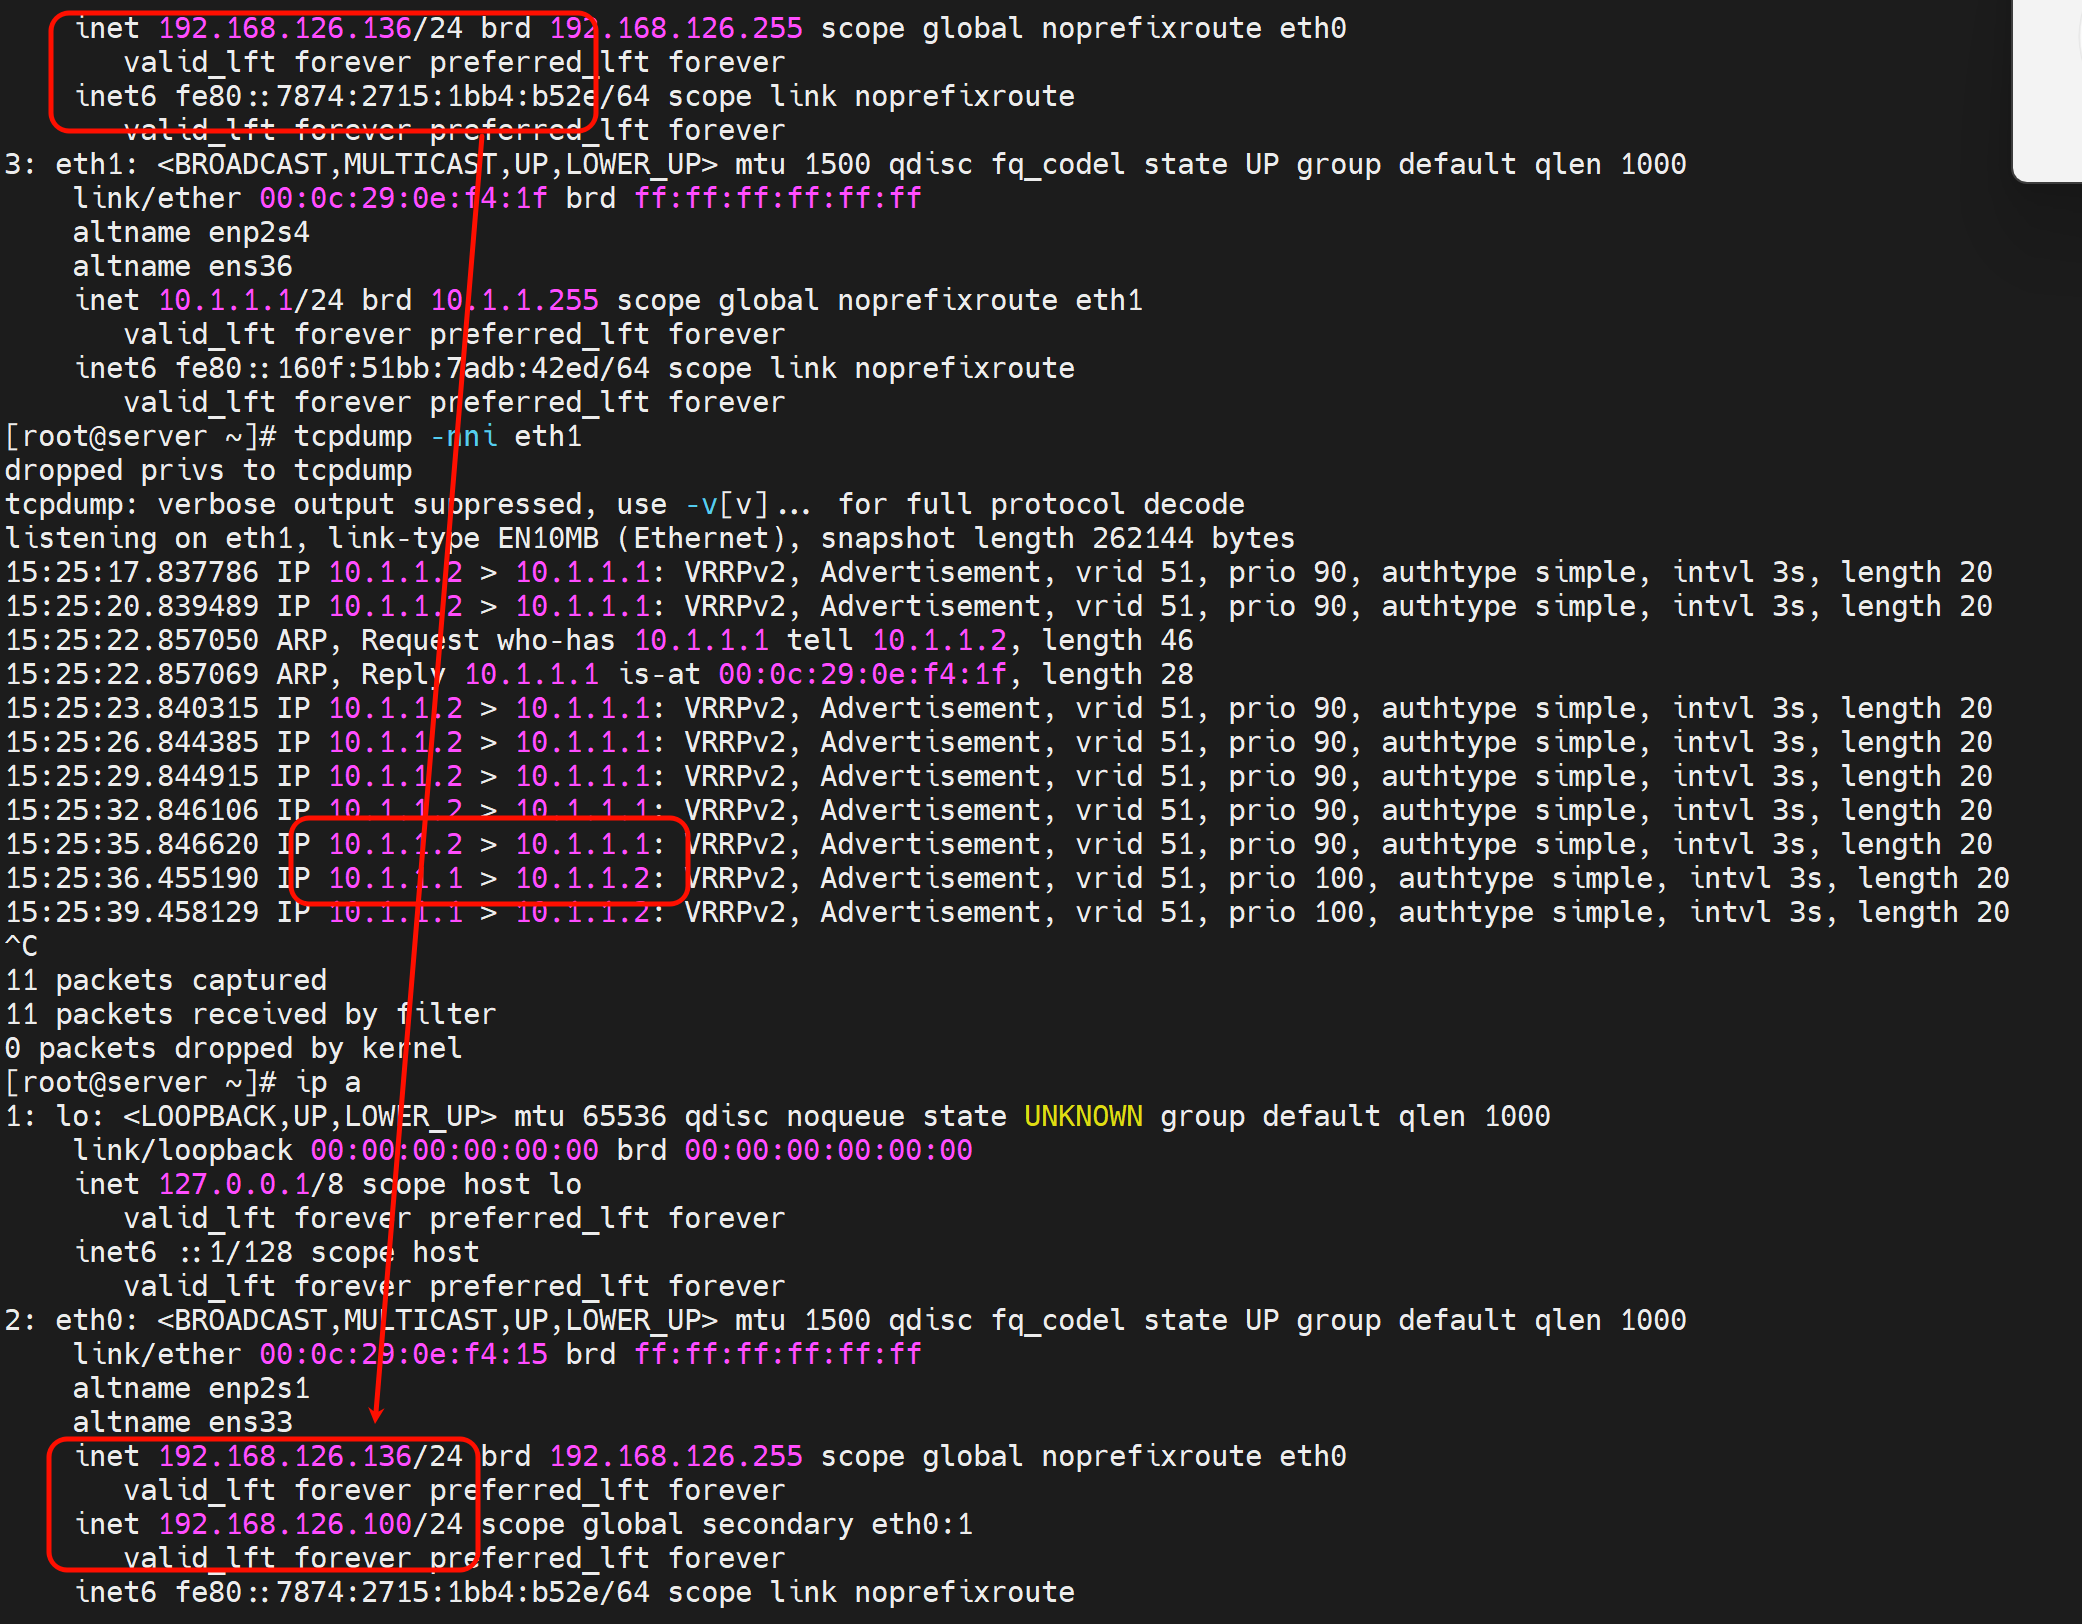
Task: Click the '11 packets captured' line
Action: [x=166, y=981]
